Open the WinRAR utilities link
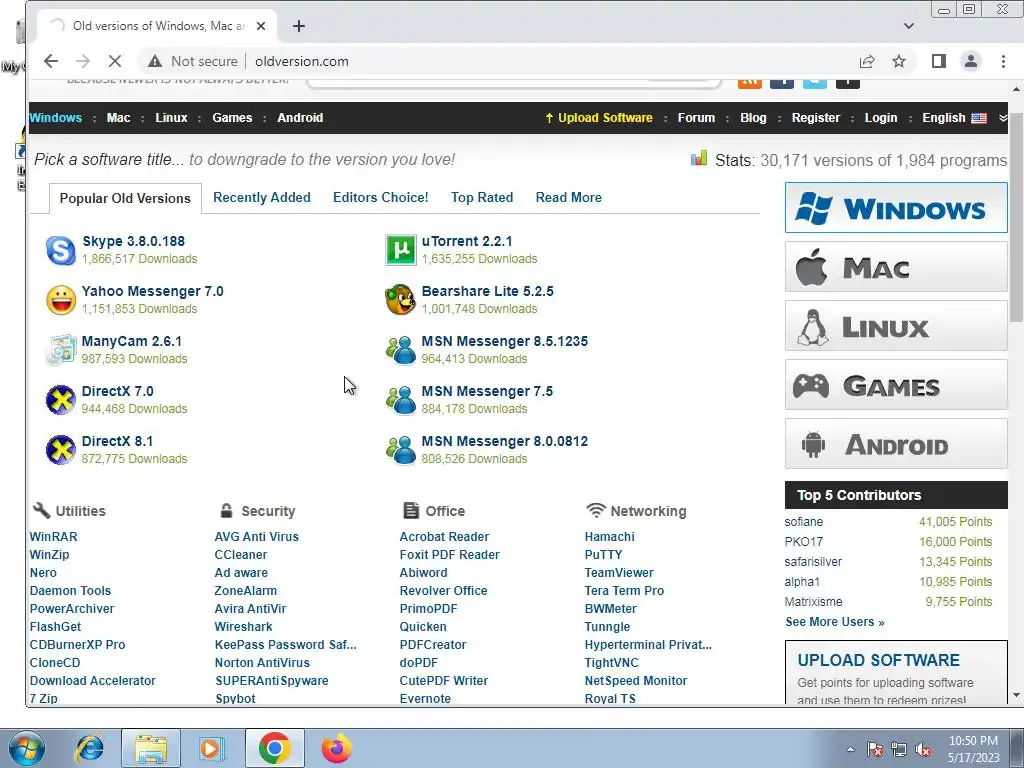This screenshot has height=768, width=1024. (x=54, y=536)
